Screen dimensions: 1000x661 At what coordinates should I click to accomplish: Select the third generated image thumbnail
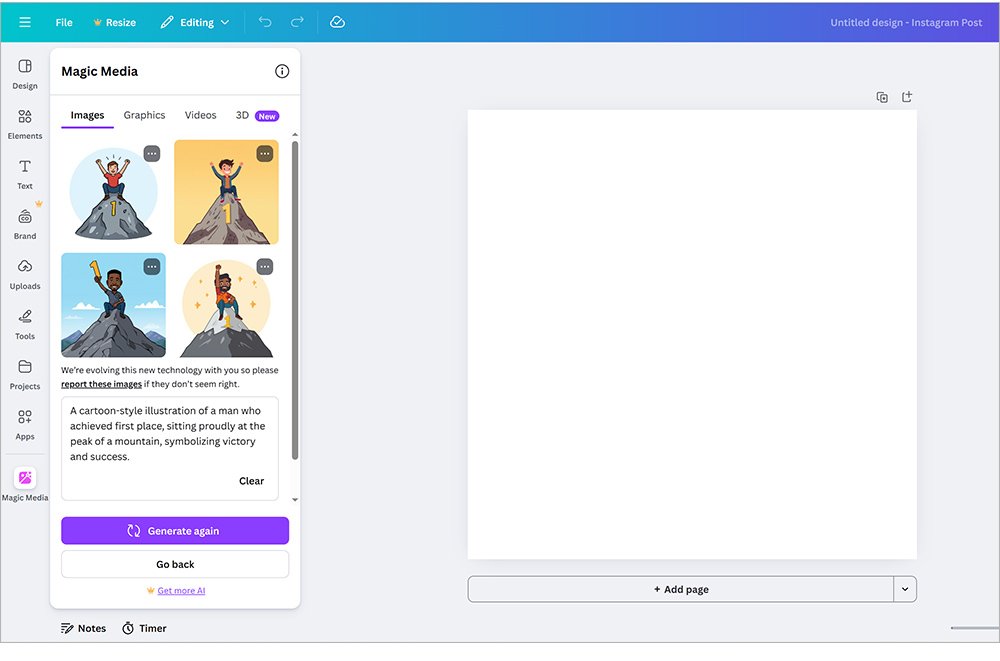(113, 305)
